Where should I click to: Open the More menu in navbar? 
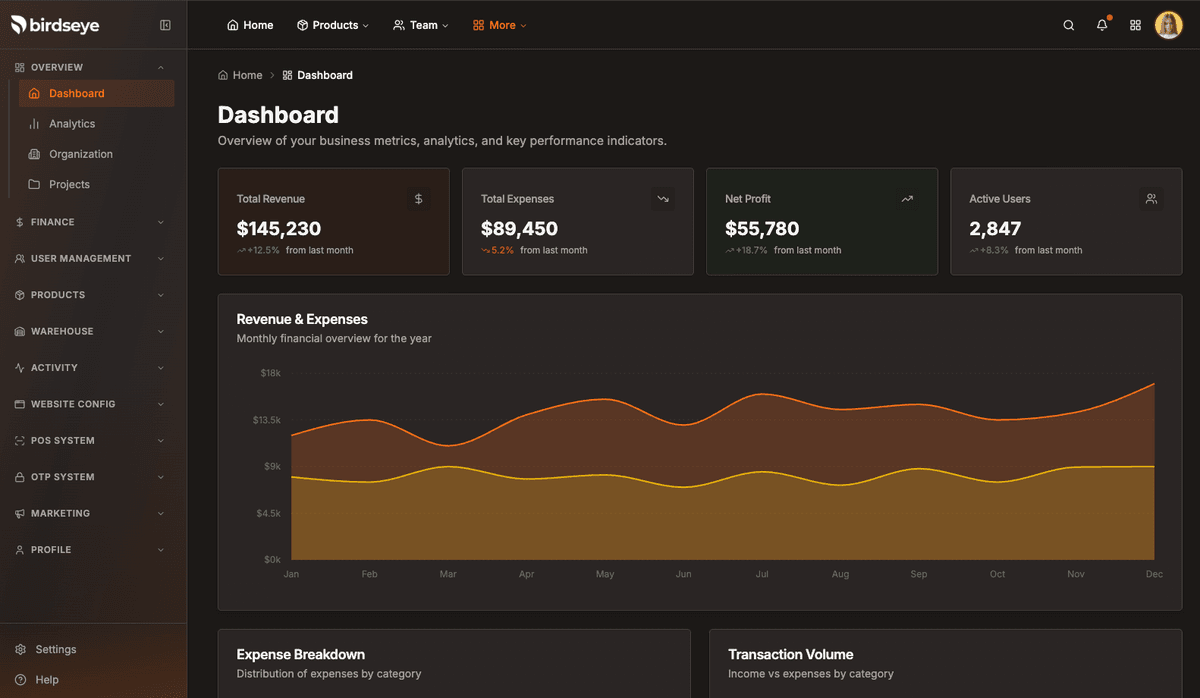coord(499,25)
